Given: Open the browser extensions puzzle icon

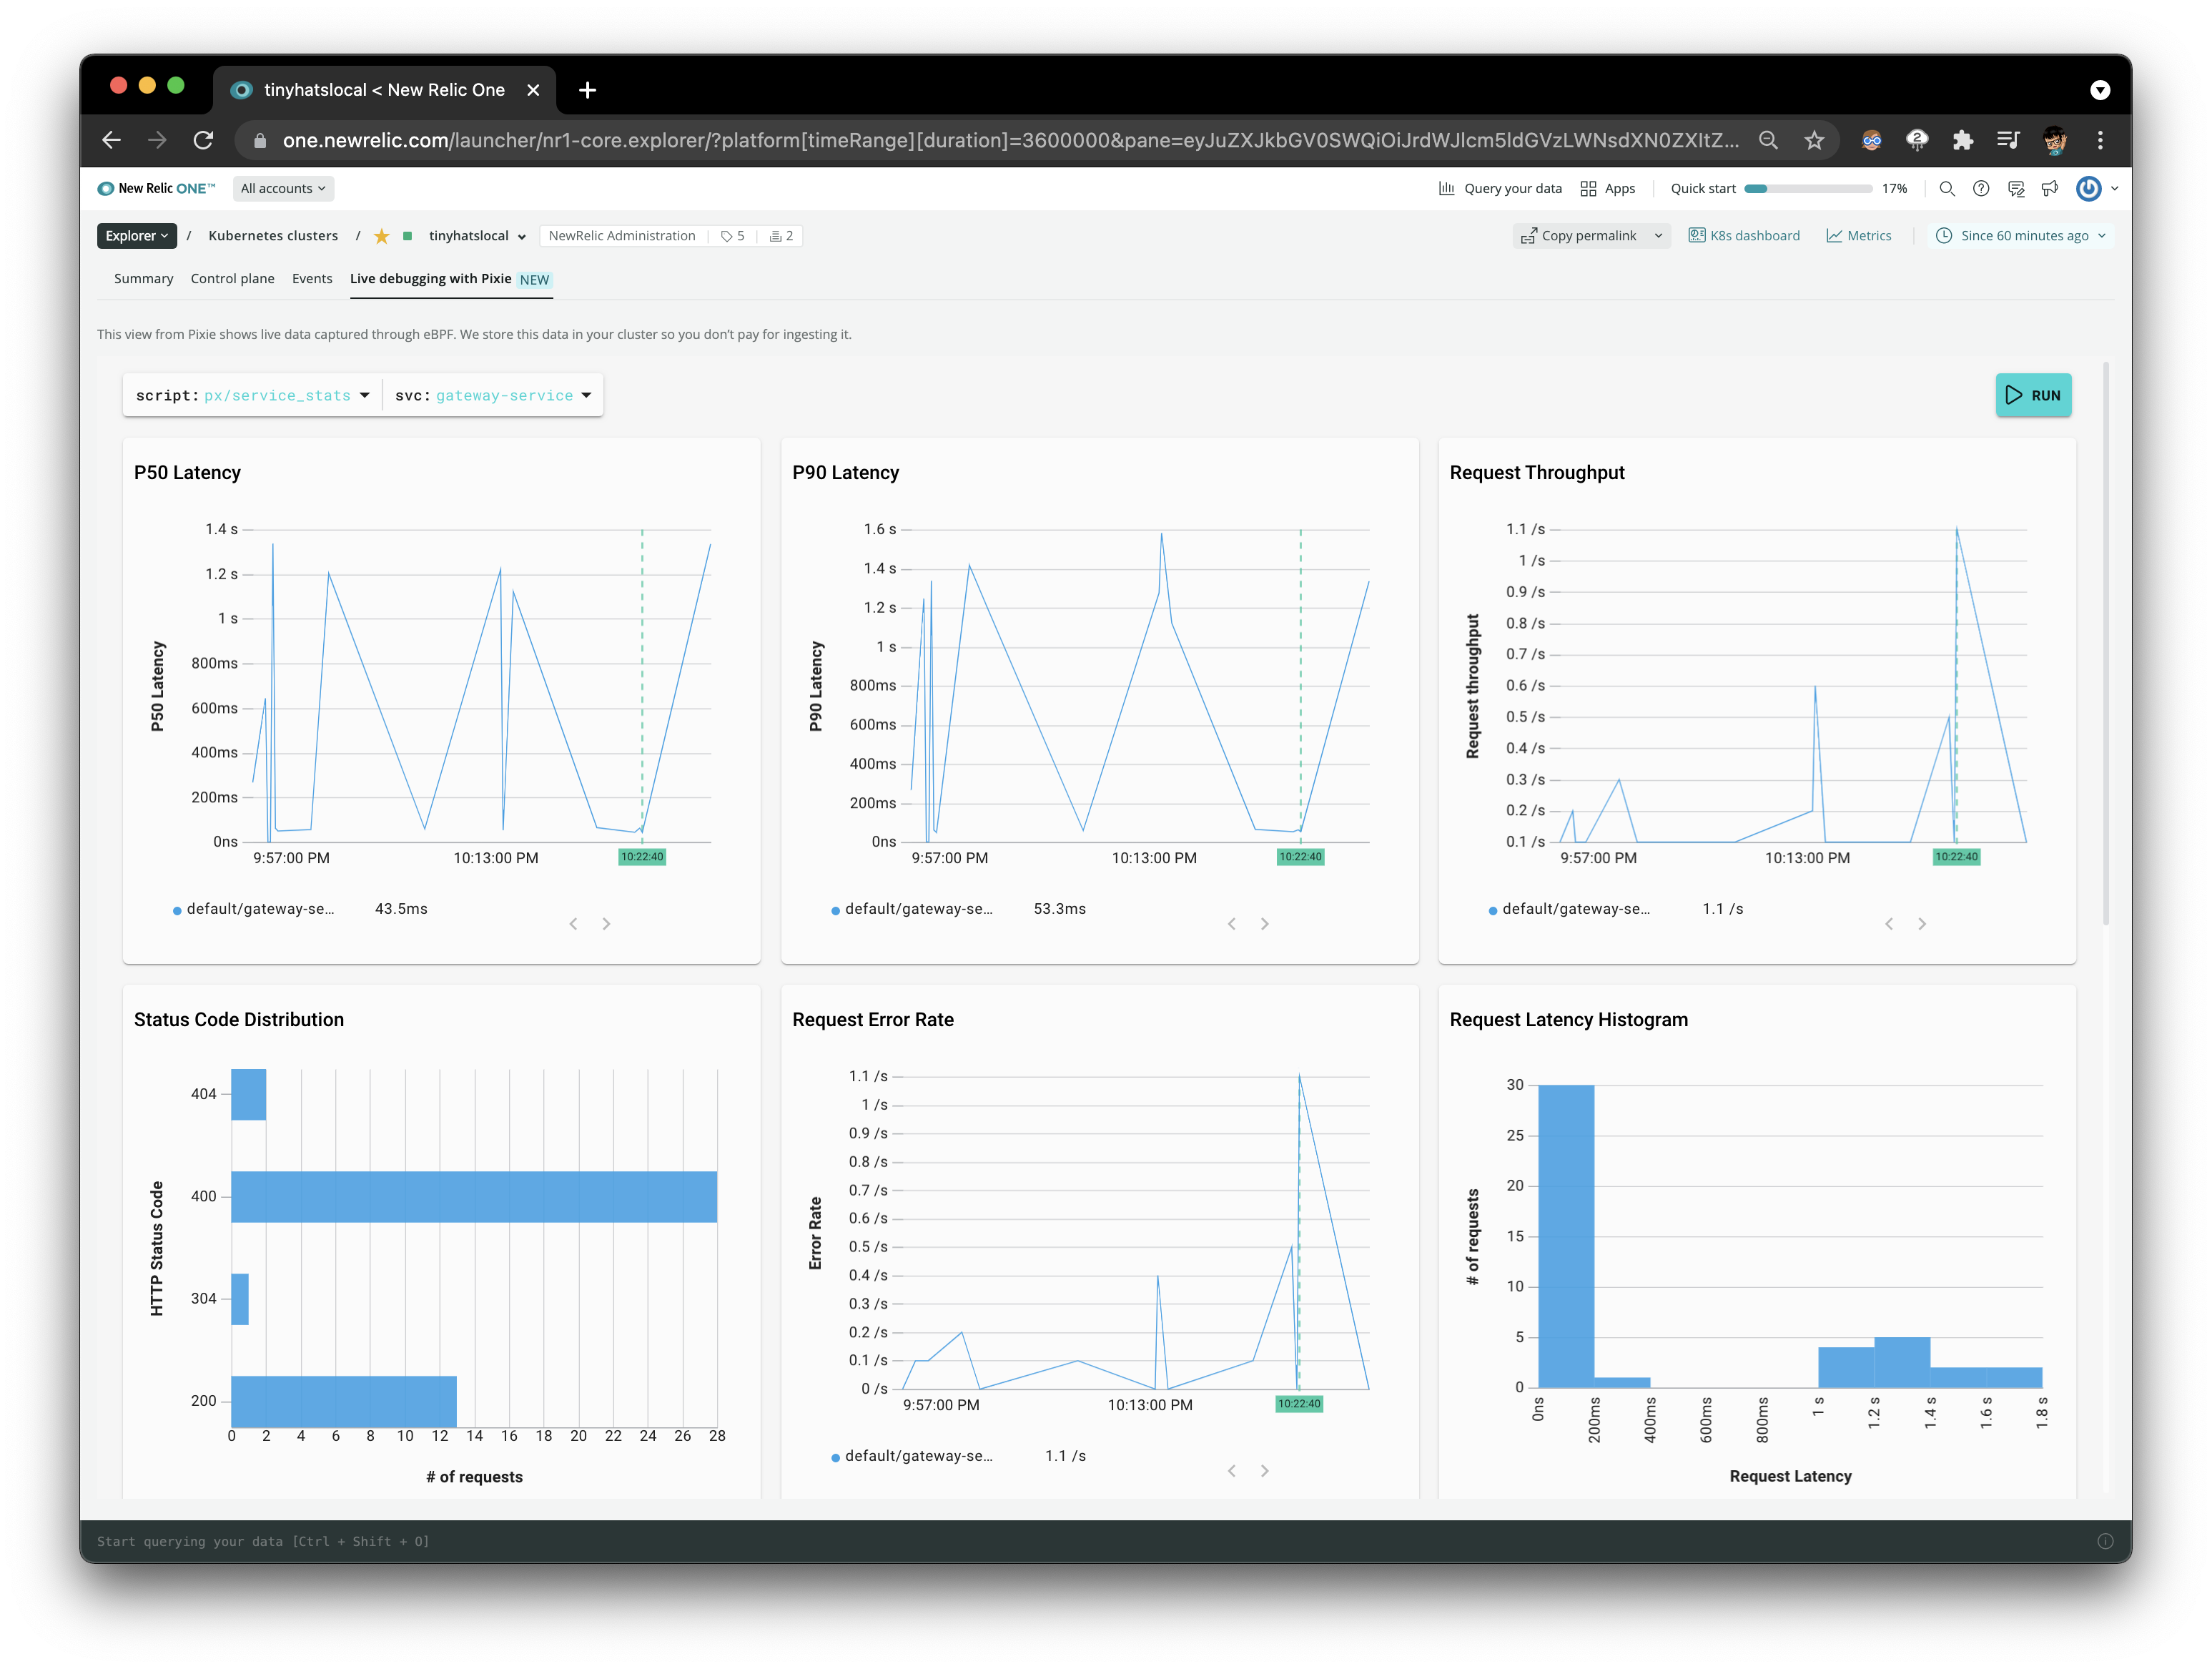Looking at the screenshot, I should click(1962, 141).
